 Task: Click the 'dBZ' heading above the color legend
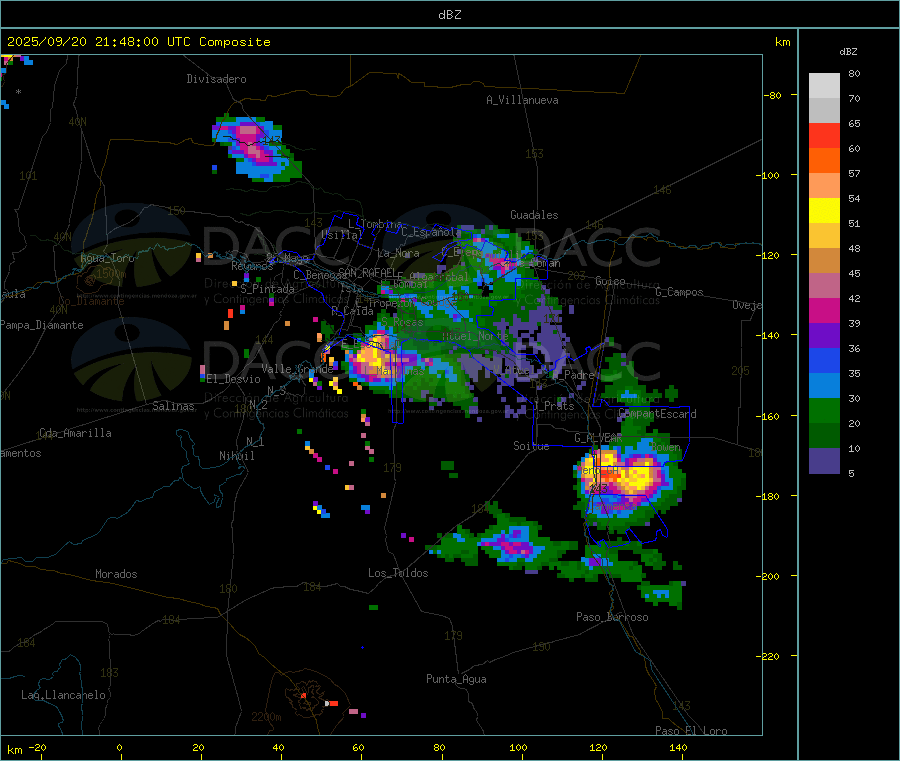click(848, 52)
